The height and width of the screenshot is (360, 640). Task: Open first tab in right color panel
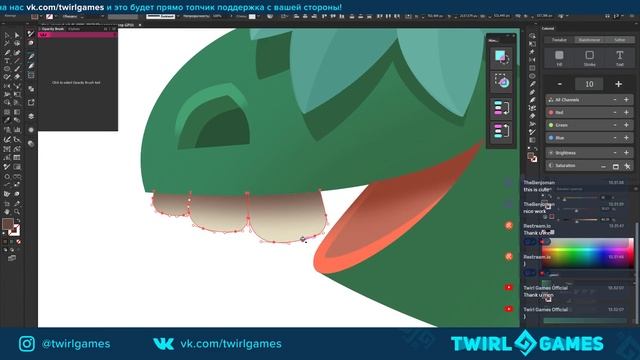tap(559, 40)
